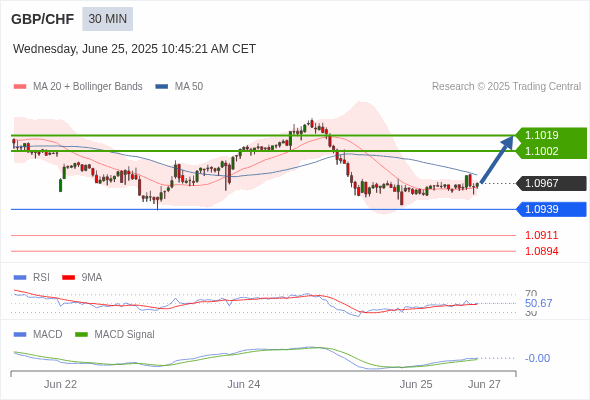Click the 1.1002 resistance price label
This screenshot has height=400, width=590.
click(541, 151)
